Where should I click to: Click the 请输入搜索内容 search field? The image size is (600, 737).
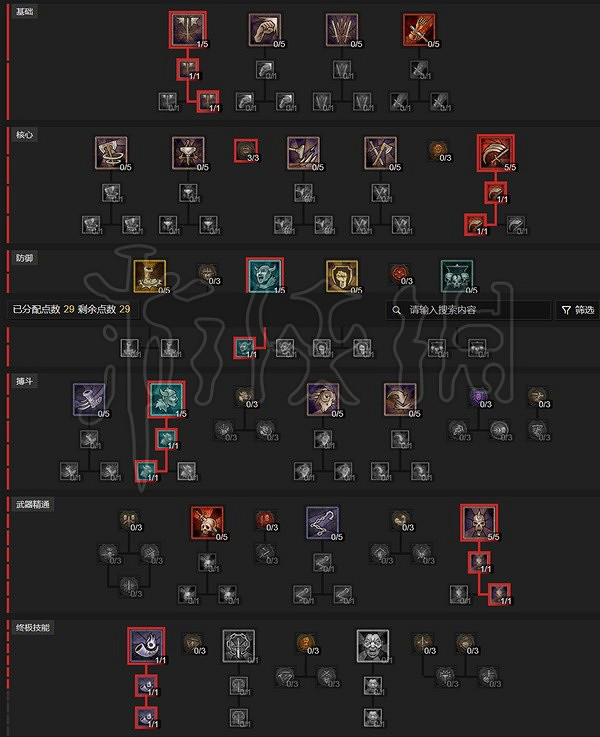point(468,310)
